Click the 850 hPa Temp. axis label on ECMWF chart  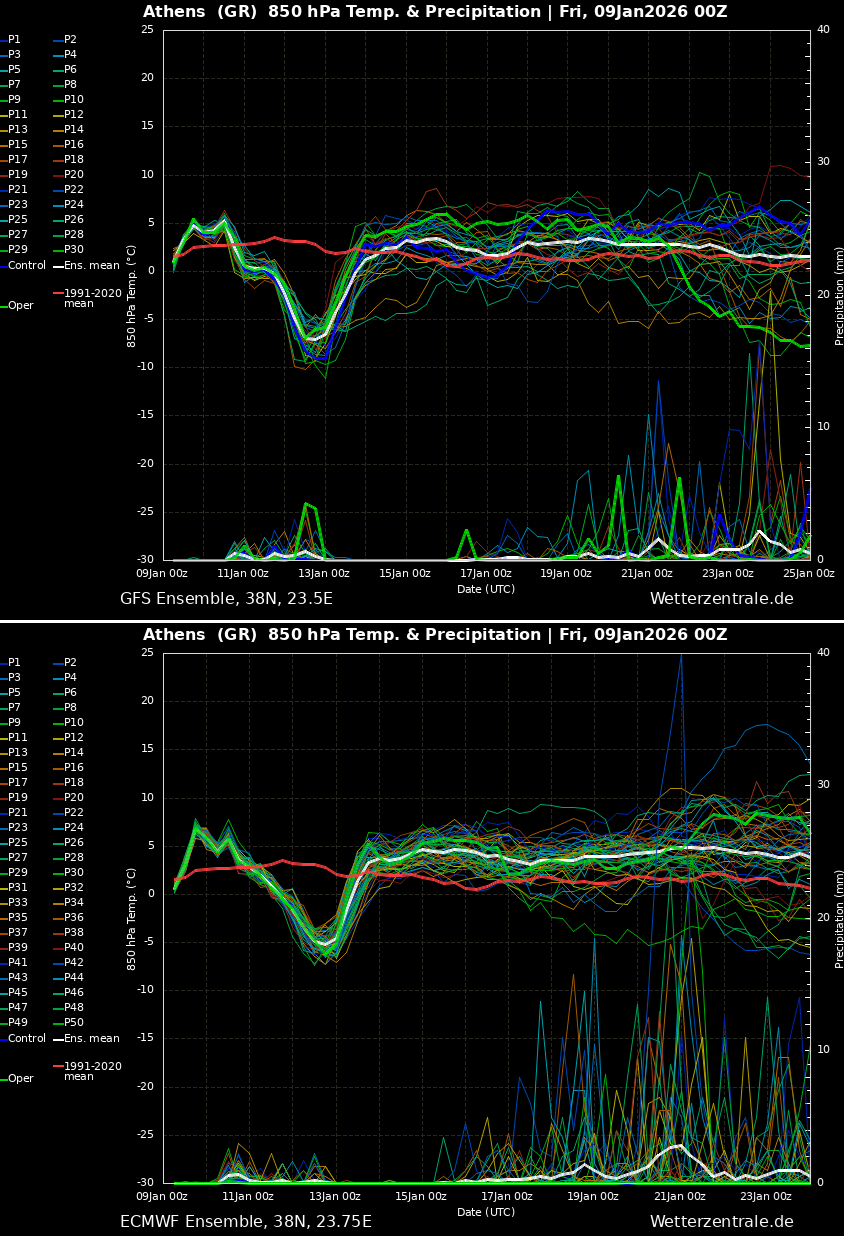[x=131, y=918]
